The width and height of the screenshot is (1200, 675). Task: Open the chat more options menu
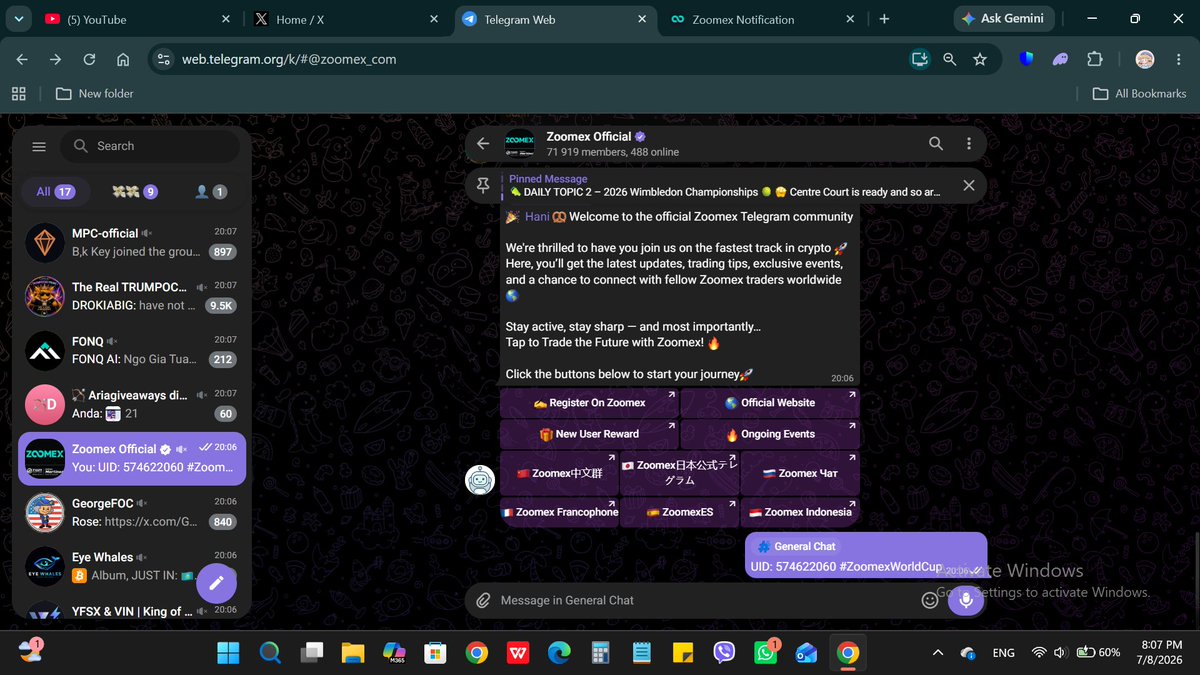tap(968, 144)
